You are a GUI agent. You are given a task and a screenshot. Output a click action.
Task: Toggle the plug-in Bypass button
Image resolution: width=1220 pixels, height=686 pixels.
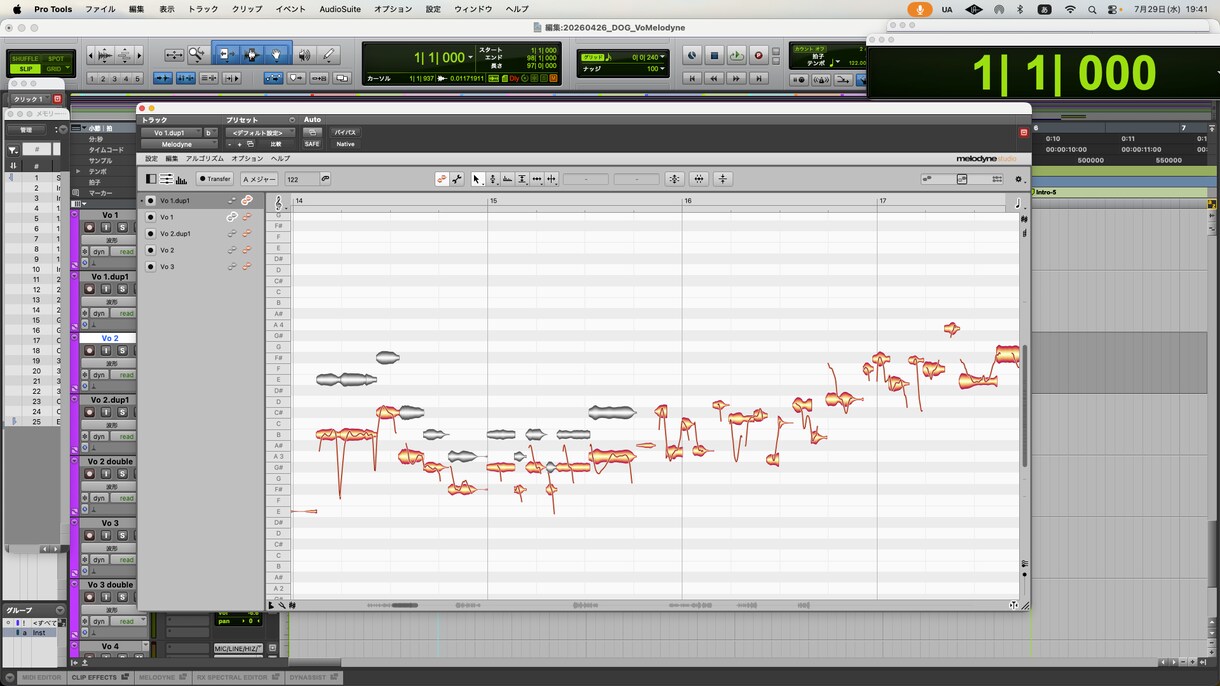coord(345,132)
